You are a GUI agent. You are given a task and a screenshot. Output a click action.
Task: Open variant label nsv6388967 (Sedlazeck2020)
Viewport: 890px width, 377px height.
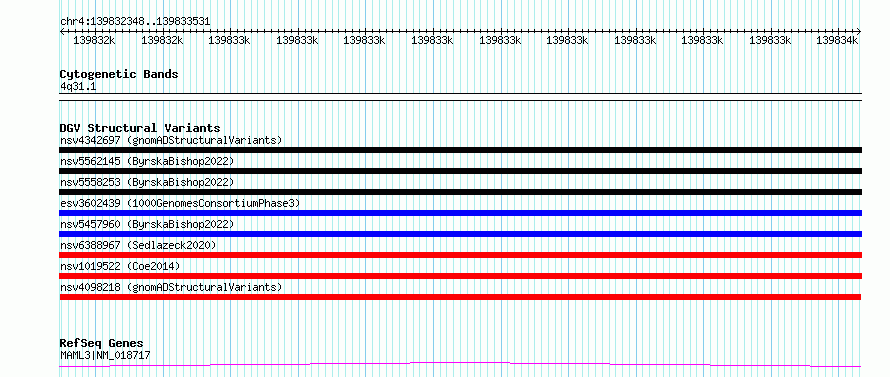click(x=138, y=245)
